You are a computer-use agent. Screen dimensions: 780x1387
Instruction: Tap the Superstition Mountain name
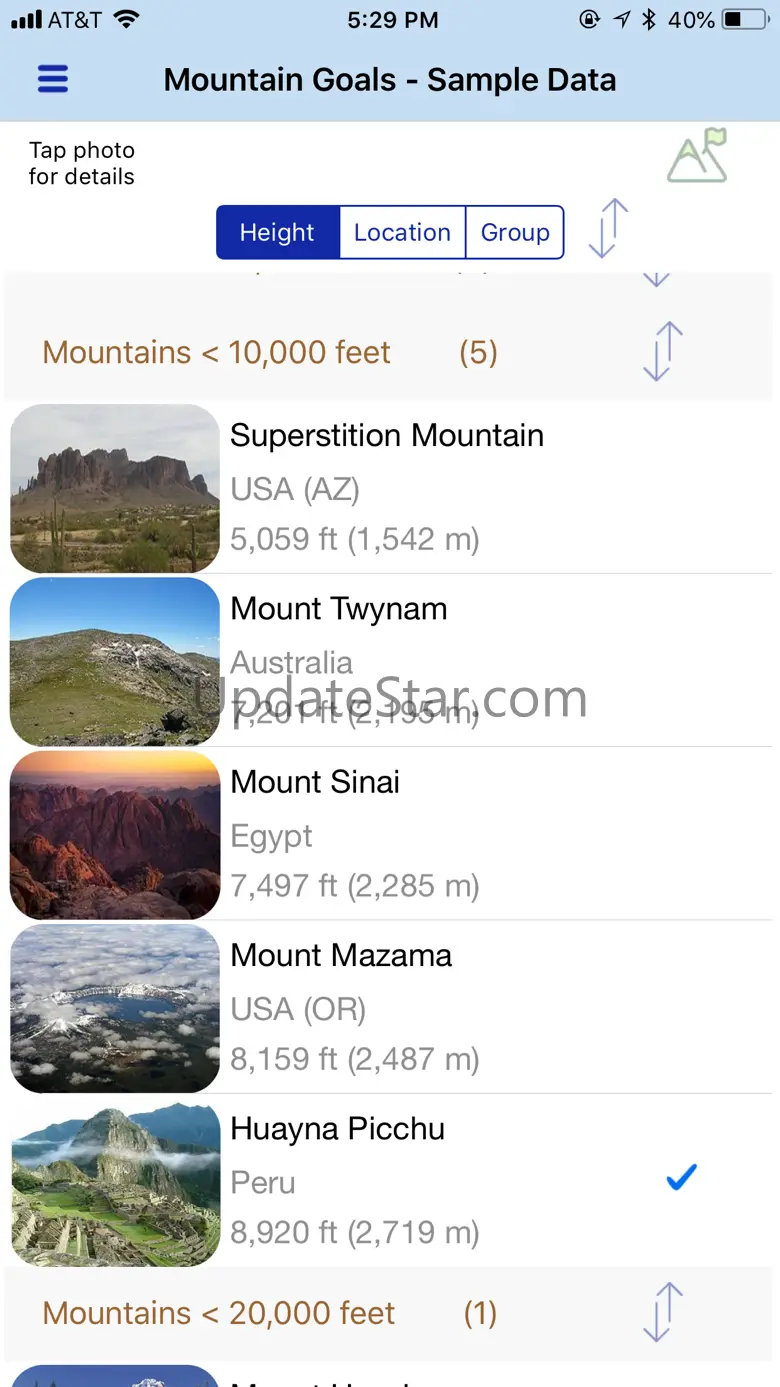coord(387,435)
